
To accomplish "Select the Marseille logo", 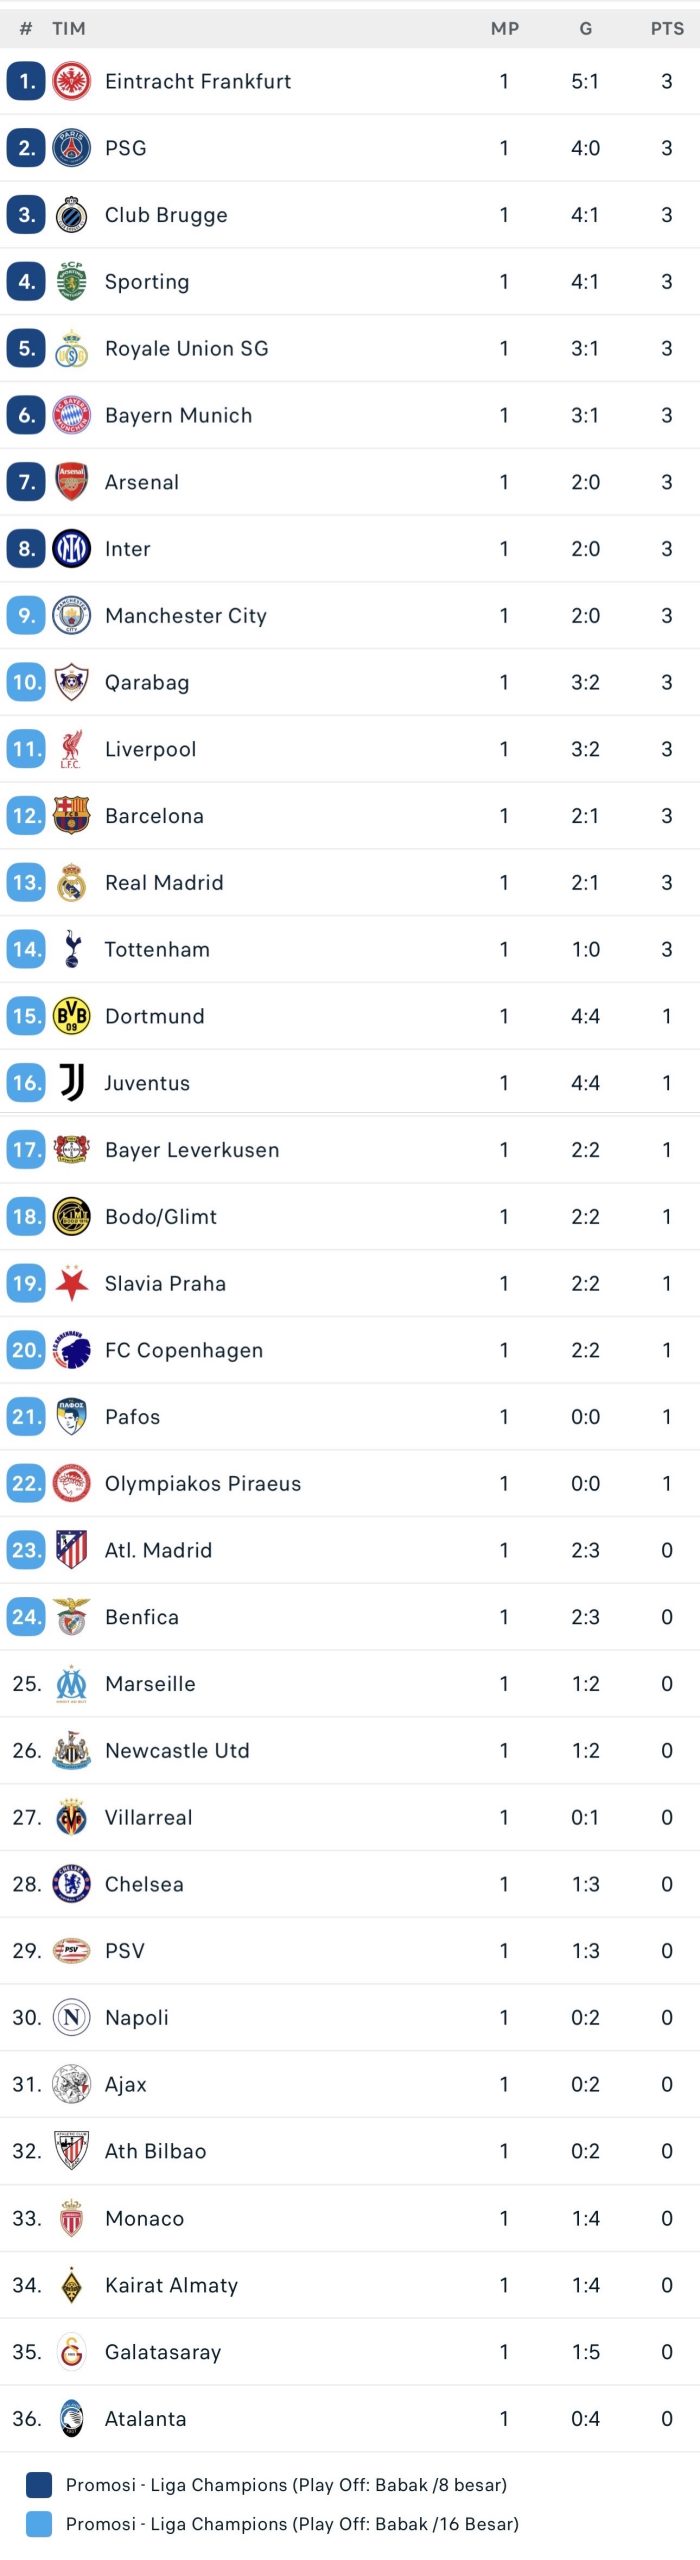I will point(71,1684).
